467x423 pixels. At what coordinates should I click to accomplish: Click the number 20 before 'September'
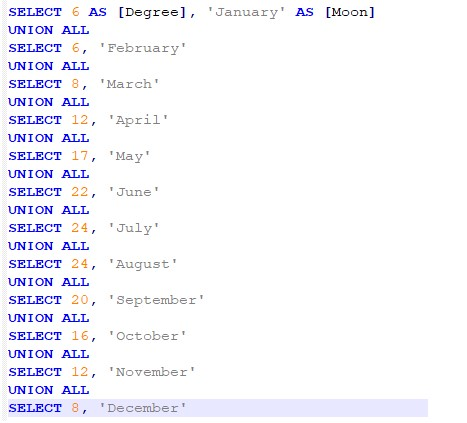[x=80, y=300]
